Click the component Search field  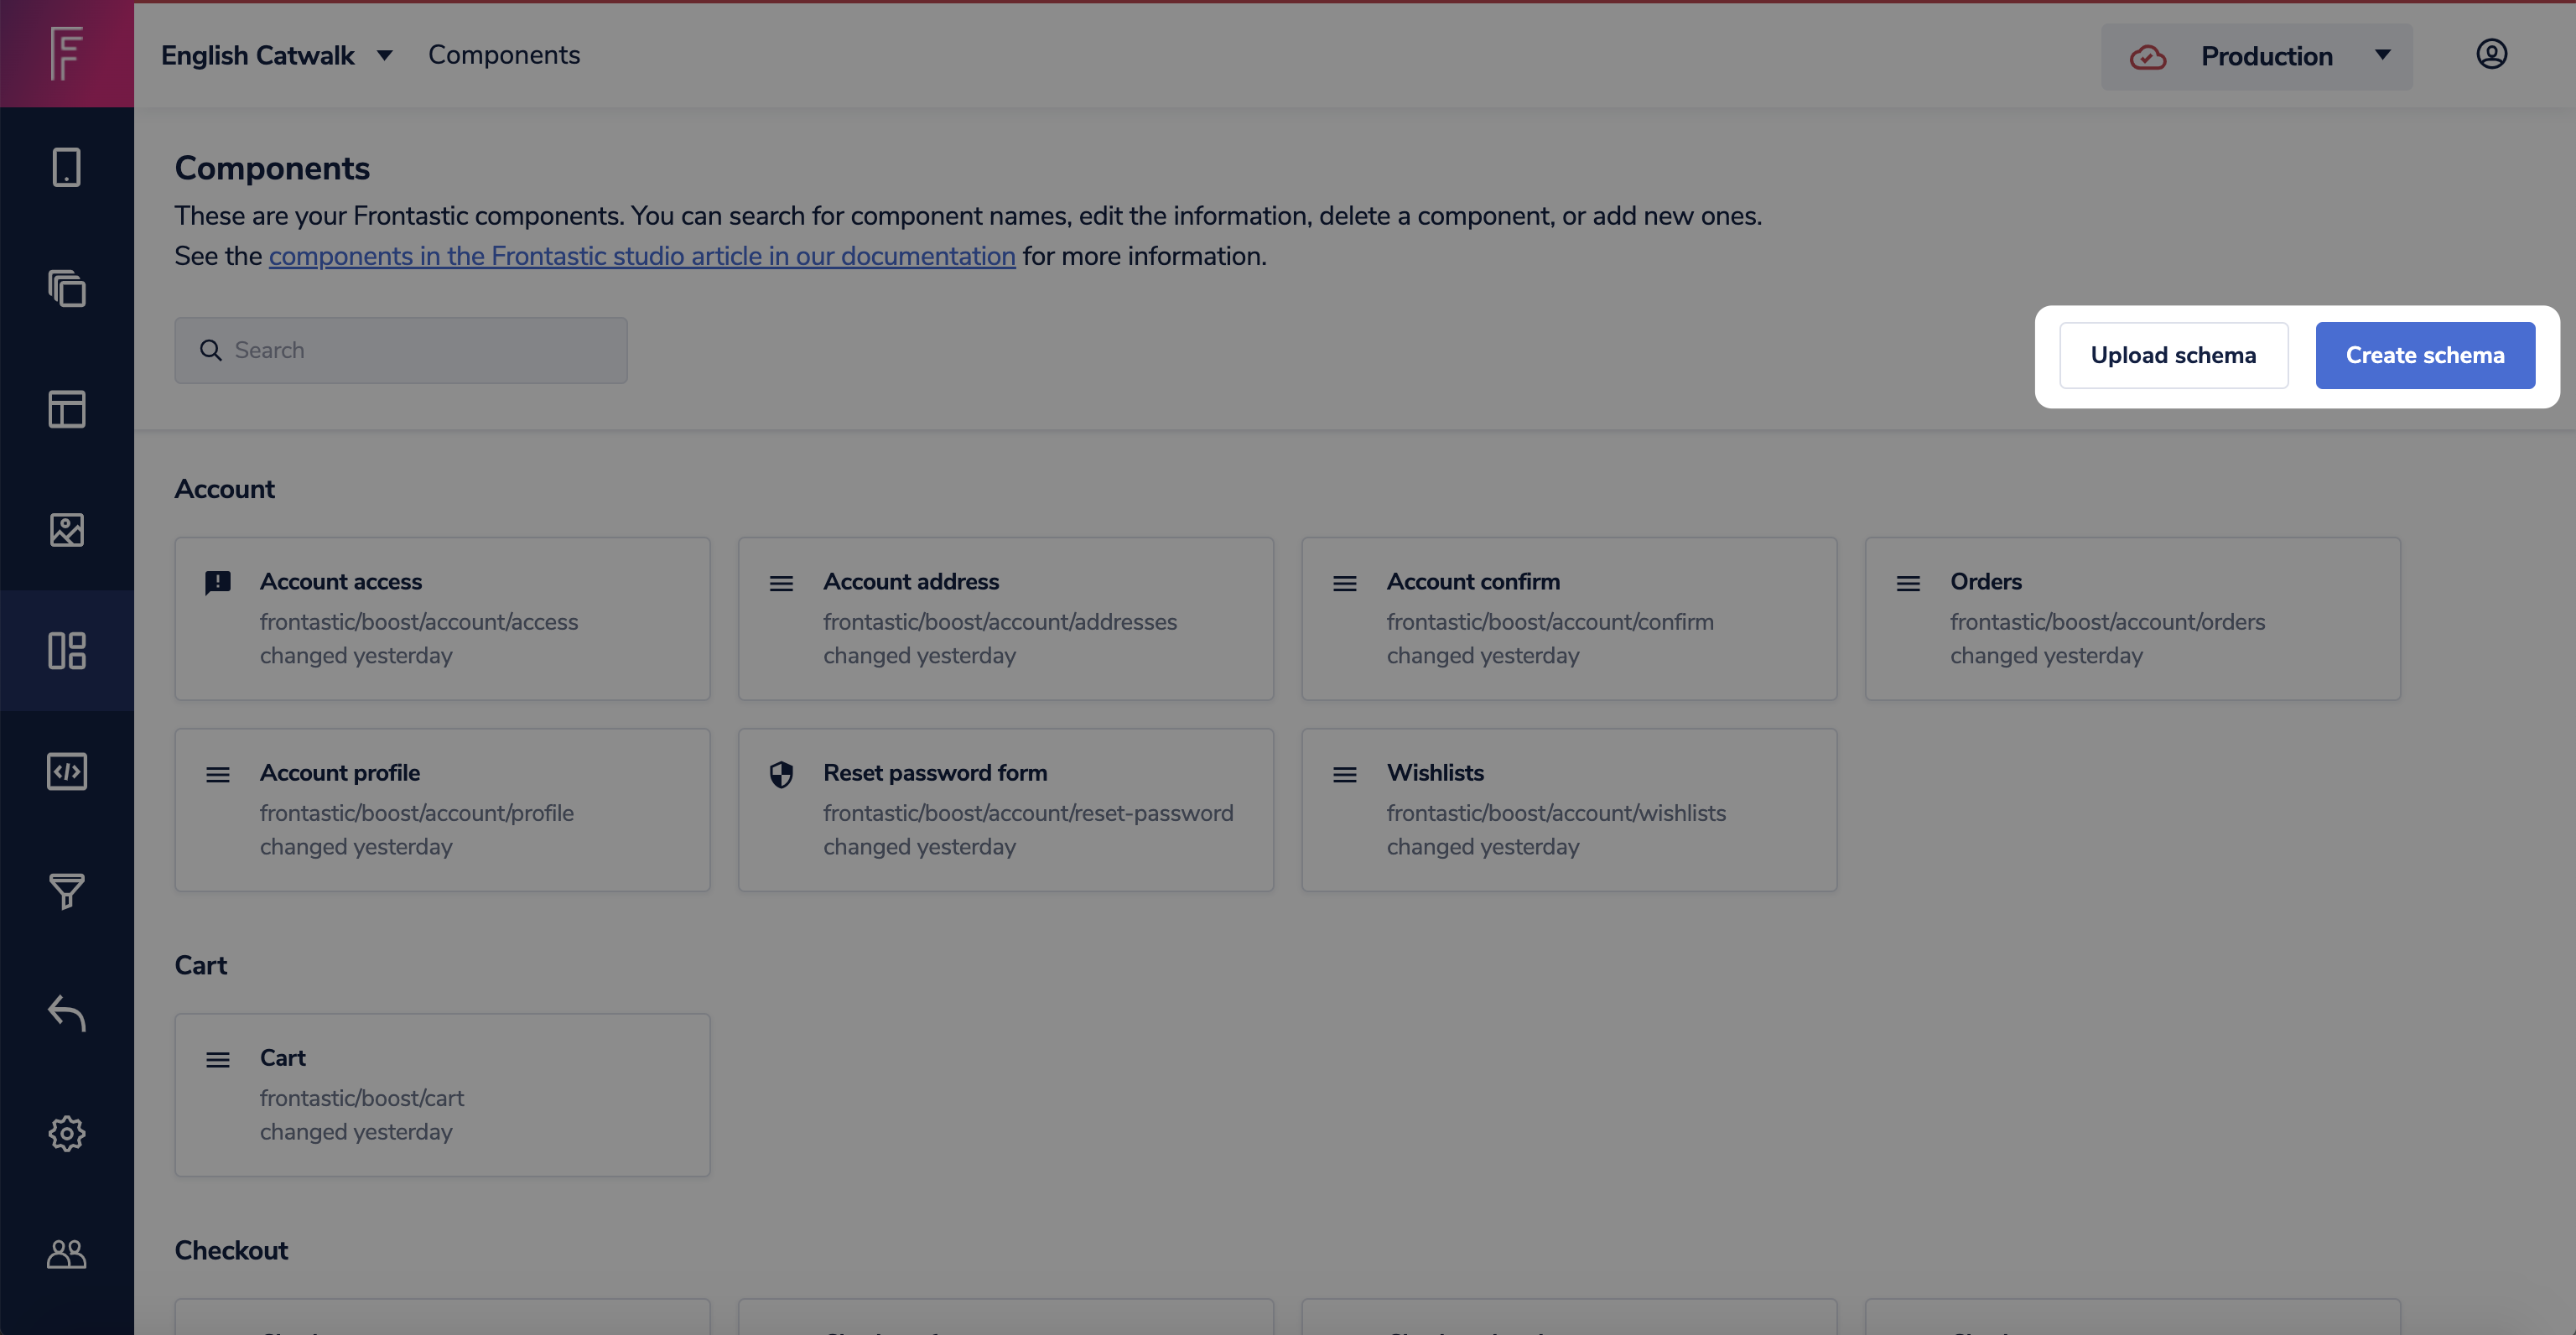[401, 351]
